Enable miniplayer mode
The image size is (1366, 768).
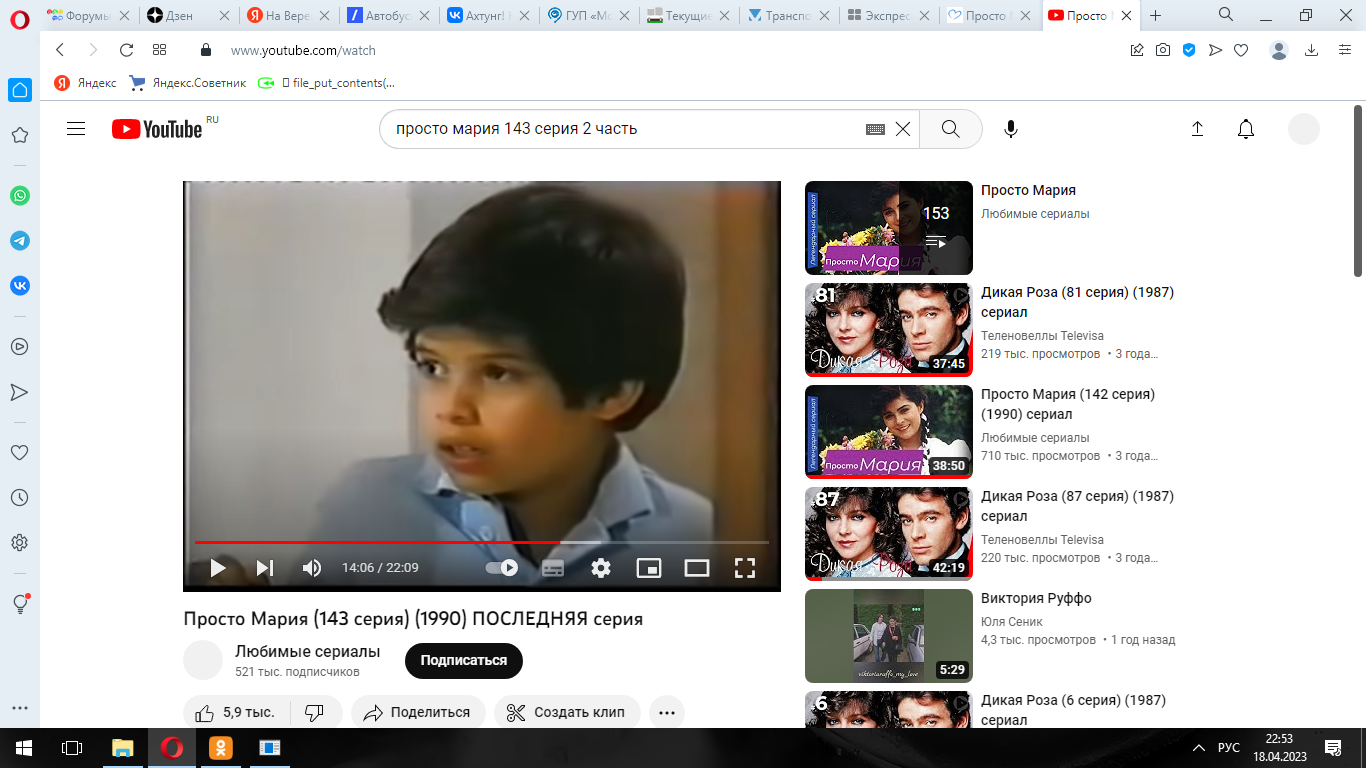click(649, 568)
